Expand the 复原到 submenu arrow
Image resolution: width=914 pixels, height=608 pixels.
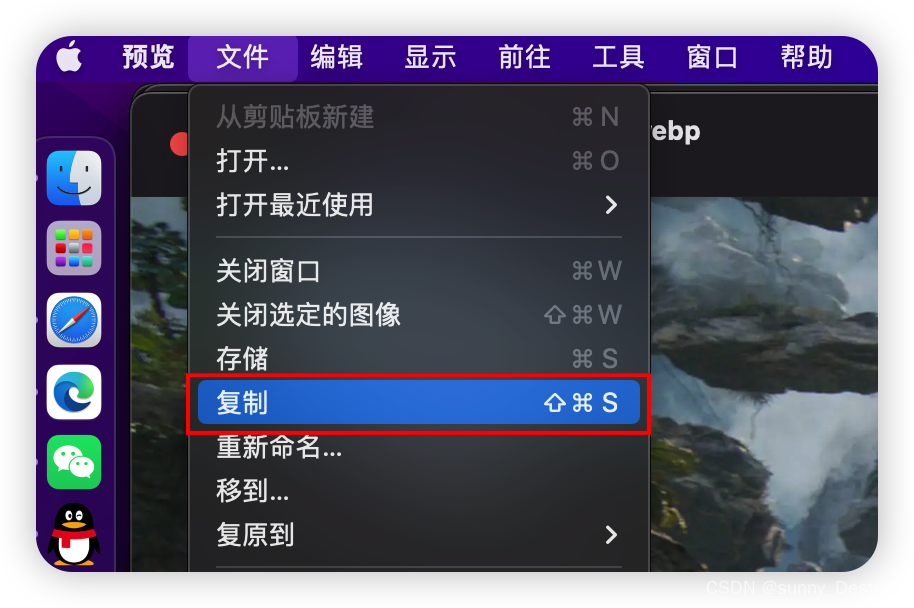tap(610, 535)
